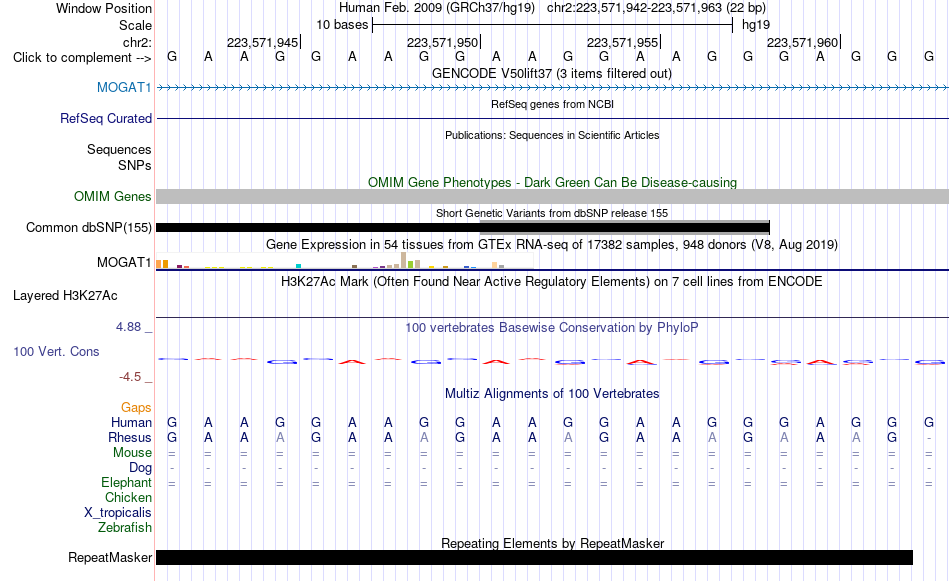The height and width of the screenshot is (581, 950).
Task: Click the Sequences track label
Action: (x=119, y=150)
